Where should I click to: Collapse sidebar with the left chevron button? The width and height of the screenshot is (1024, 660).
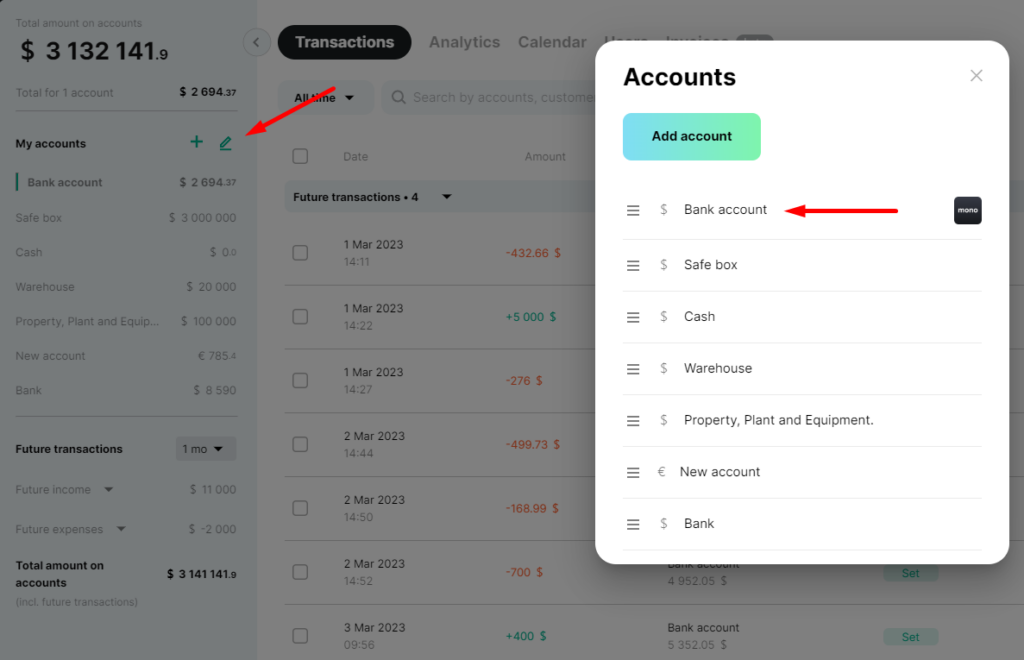tap(257, 42)
